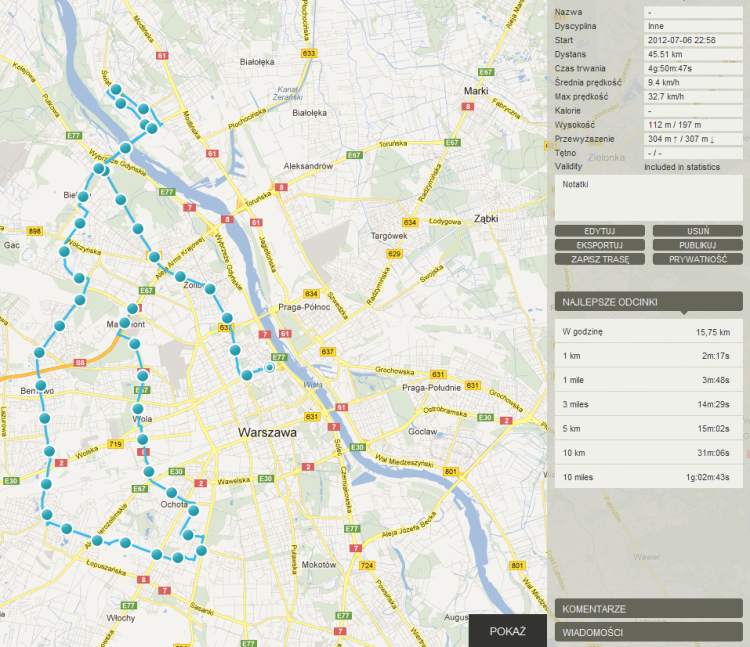This screenshot has width=750, height=647.
Task: Select the '5 km' 15m:02s row
Action: point(649,428)
